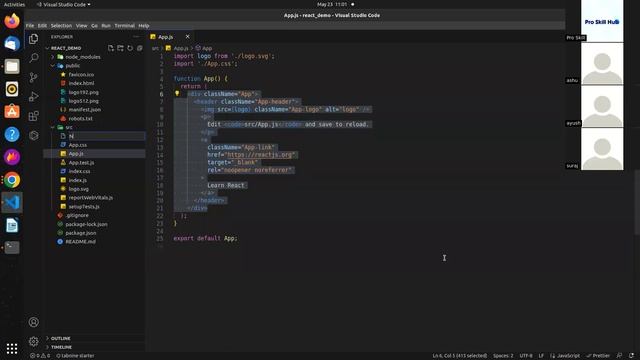The width and height of the screenshot is (640, 360).
Task: Expand the TIMELINE section
Action: [x=61, y=347]
